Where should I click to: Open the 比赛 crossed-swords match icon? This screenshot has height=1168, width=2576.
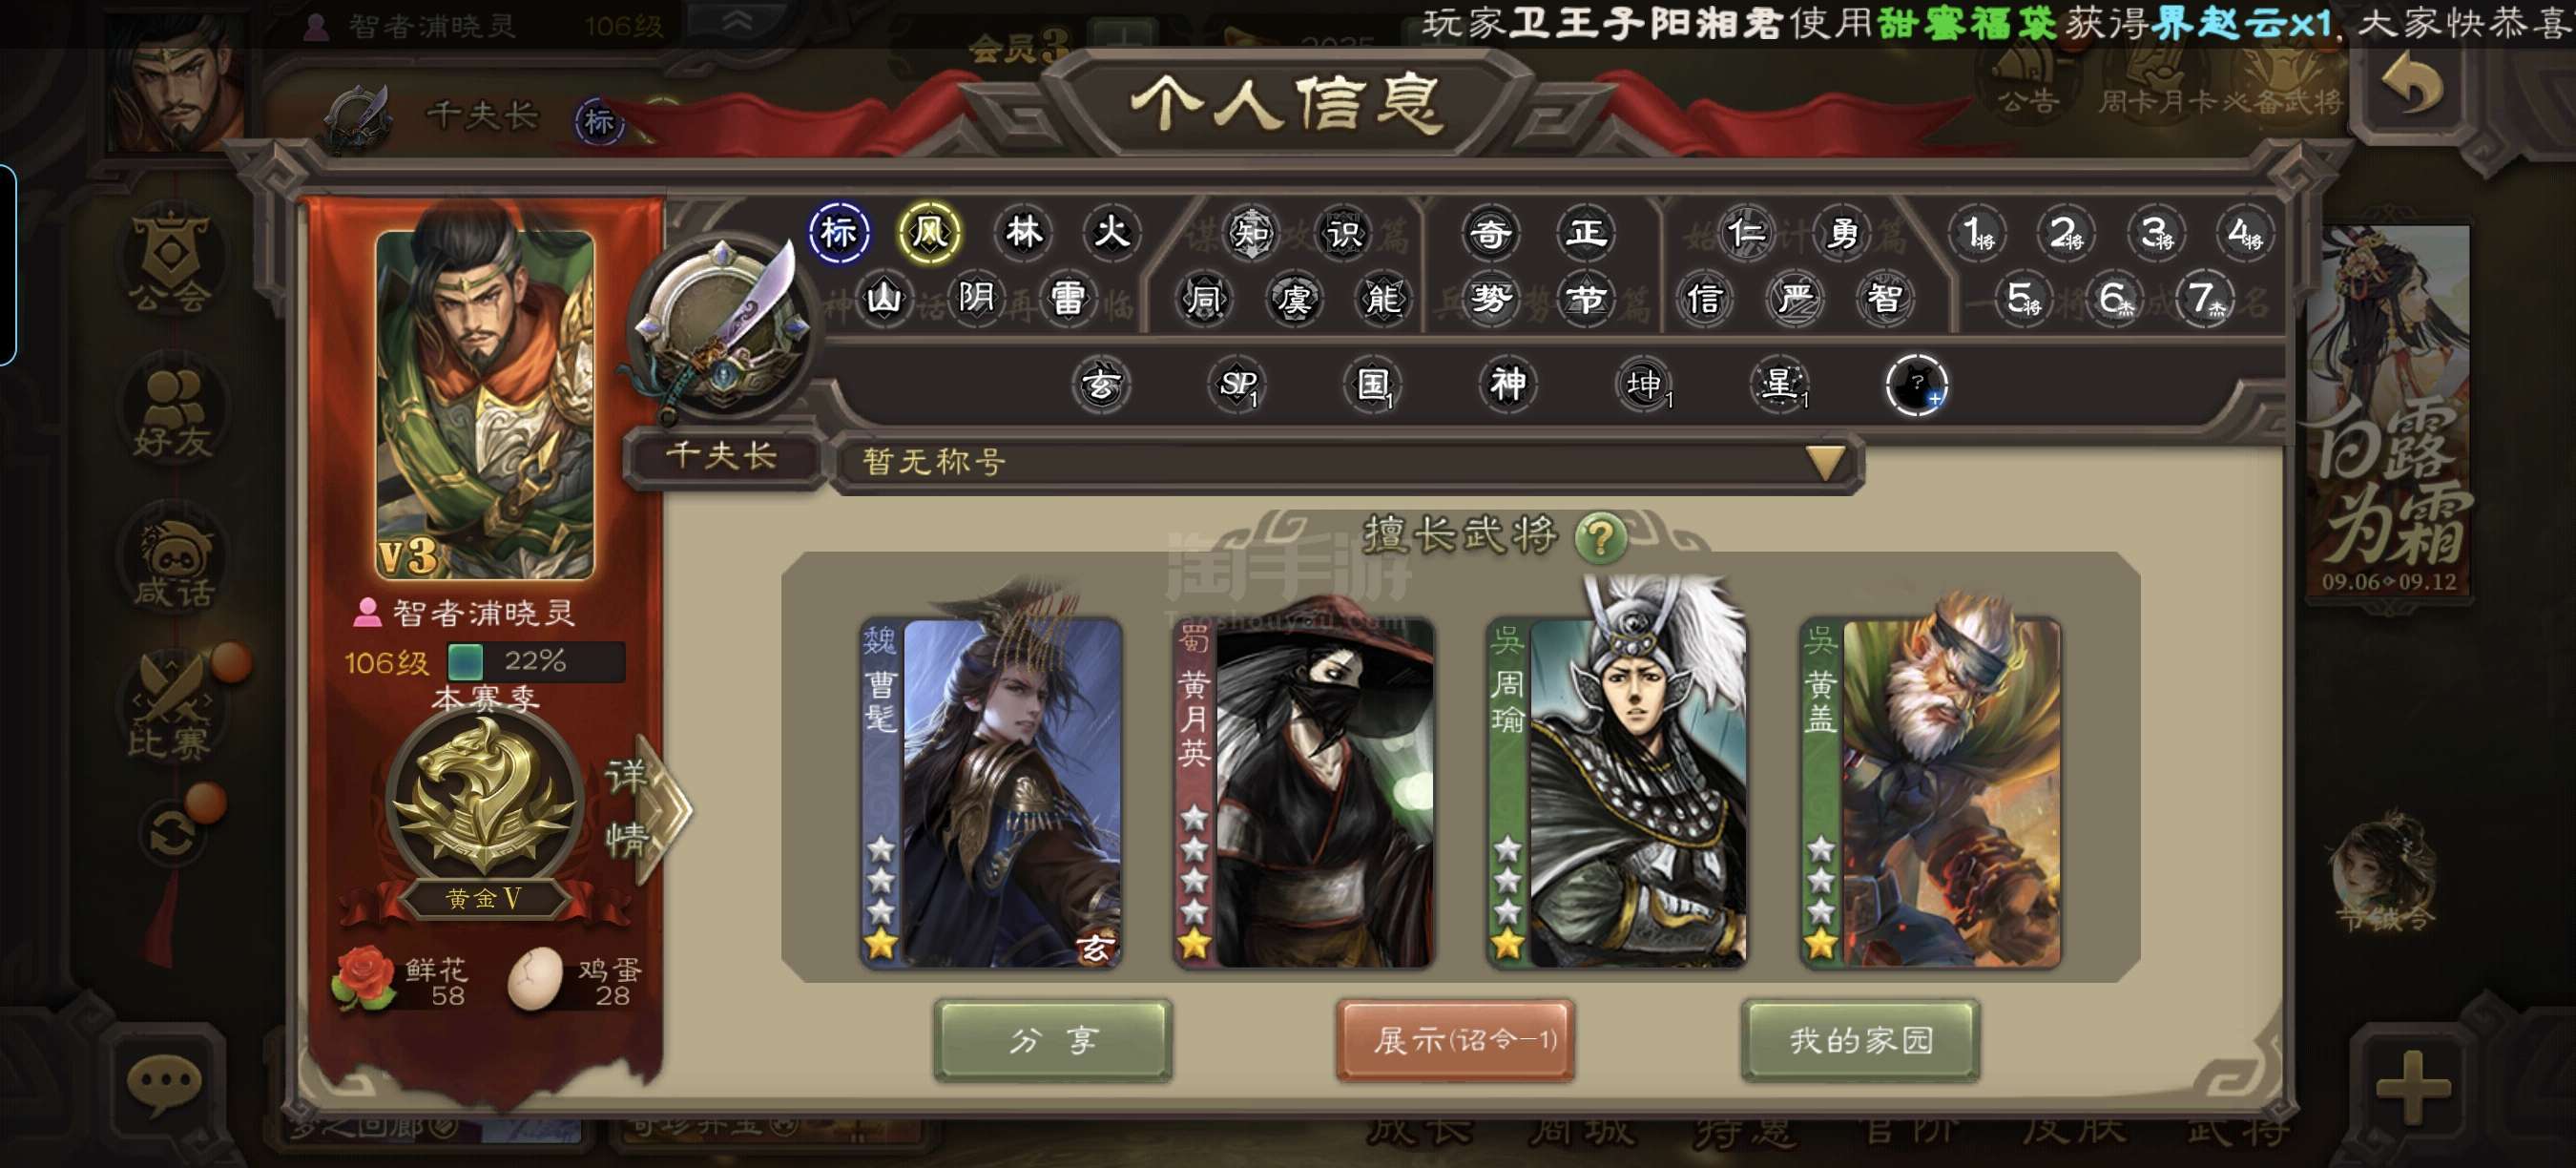point(172,708)
